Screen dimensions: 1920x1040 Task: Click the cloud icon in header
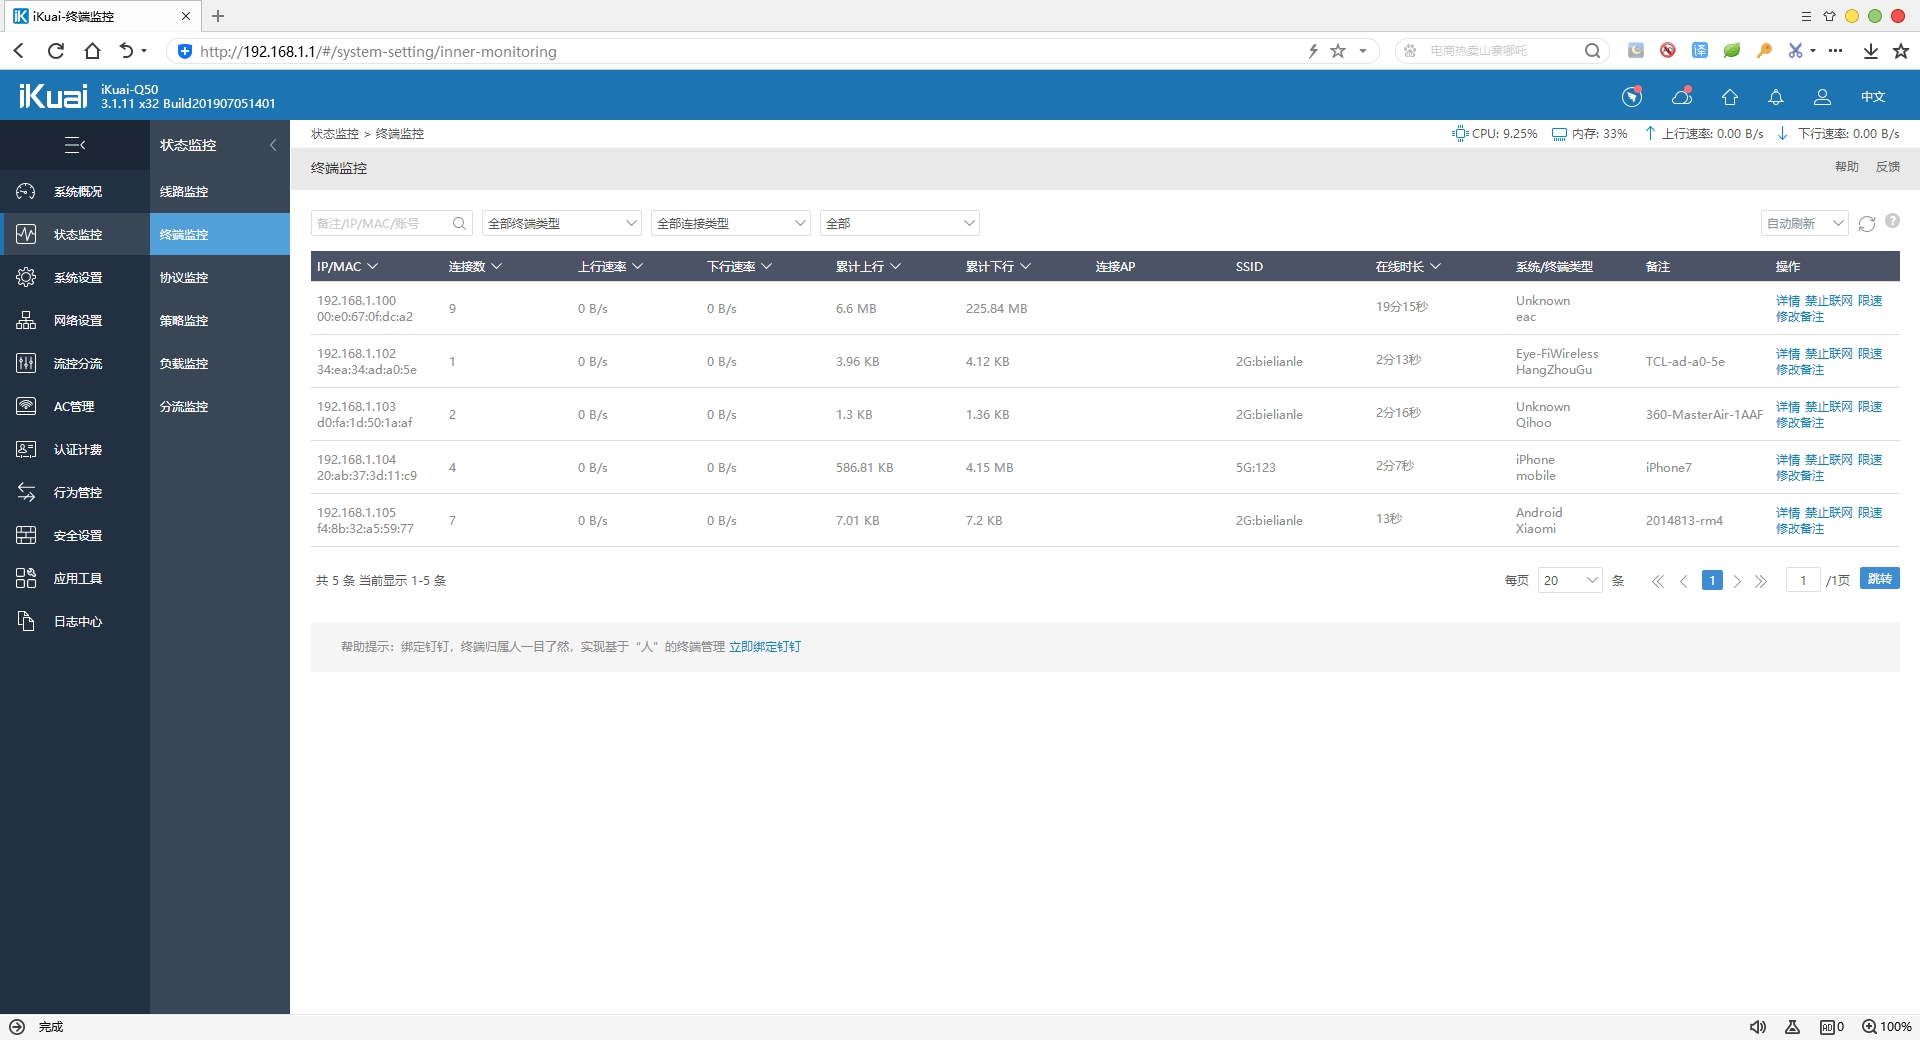point(1682,96)
